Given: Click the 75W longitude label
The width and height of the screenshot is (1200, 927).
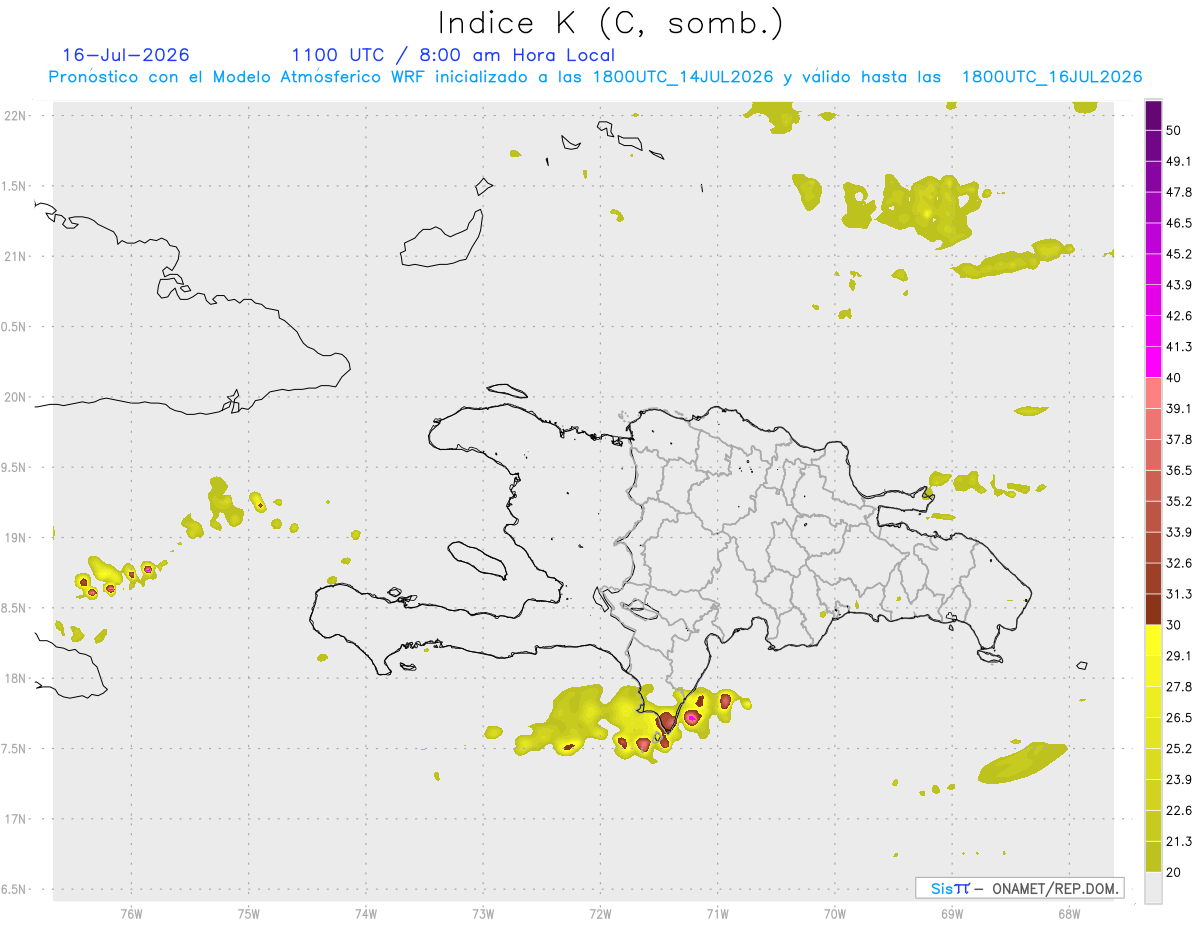Looking at the screenshot, I should (248, 914).
